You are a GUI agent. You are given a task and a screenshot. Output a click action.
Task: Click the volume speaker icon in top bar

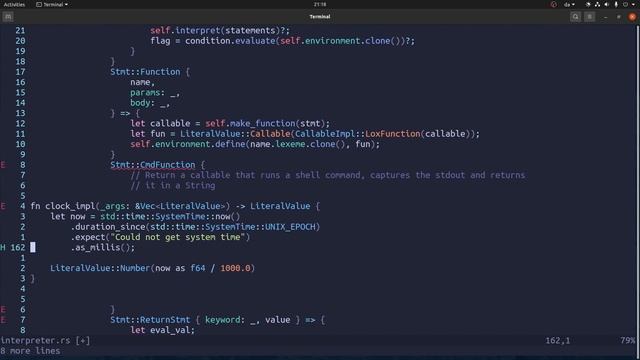click(x=607, y=4)
